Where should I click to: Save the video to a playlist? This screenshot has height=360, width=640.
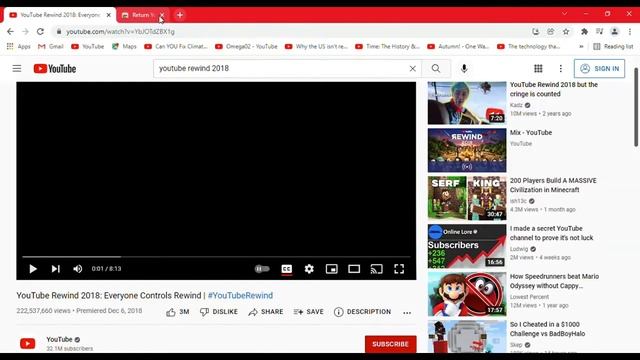(x=309, y=312)
